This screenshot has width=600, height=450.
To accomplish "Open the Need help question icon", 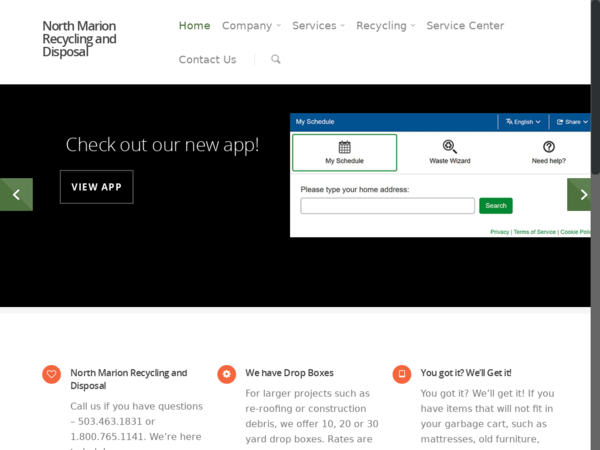I will pos(549,147).
